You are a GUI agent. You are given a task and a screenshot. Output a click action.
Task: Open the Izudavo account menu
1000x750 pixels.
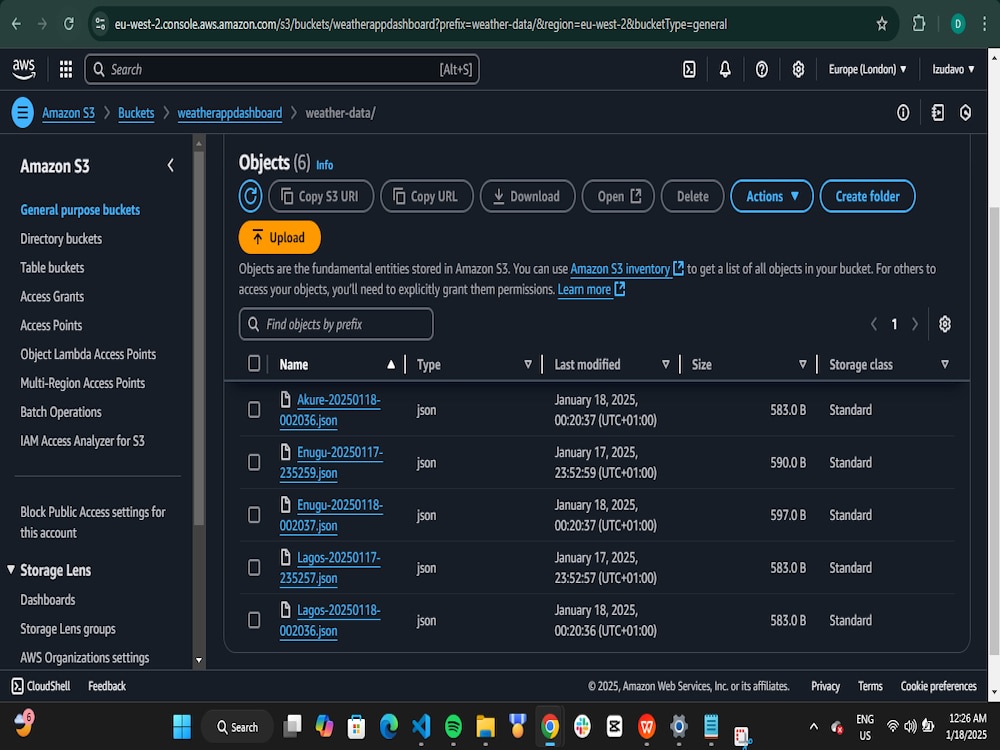tap(953, 69)
